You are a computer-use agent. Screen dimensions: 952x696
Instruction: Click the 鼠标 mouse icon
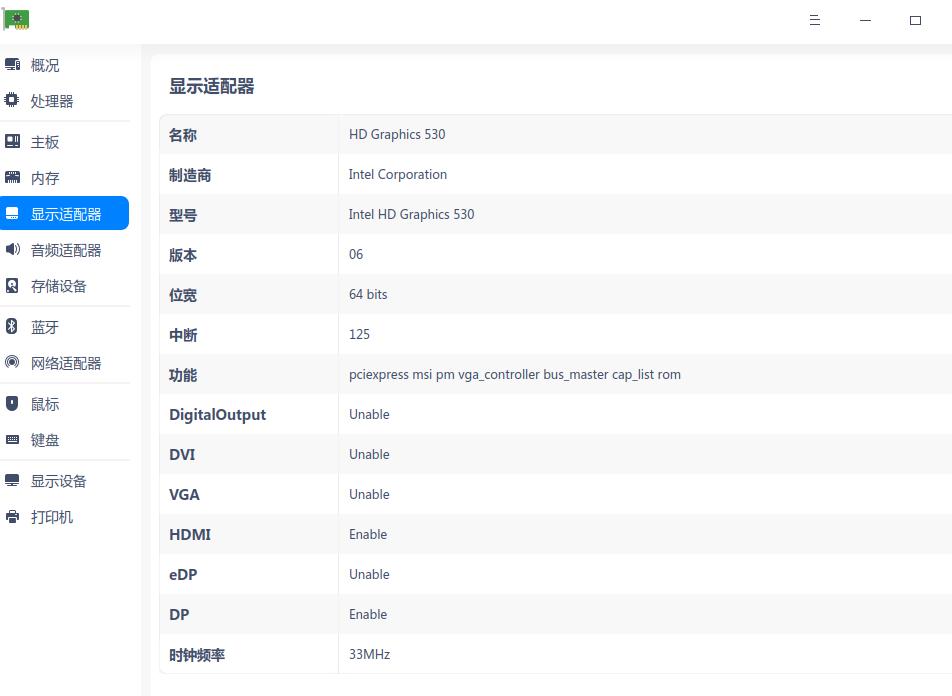pos(13,403)
